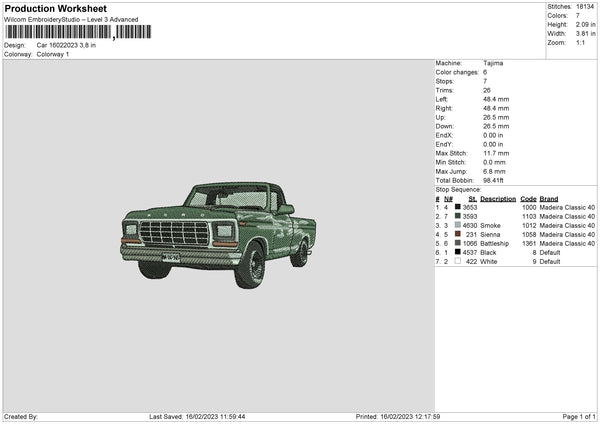Click the Width value 3.81 in

click(x=586, y=34)
